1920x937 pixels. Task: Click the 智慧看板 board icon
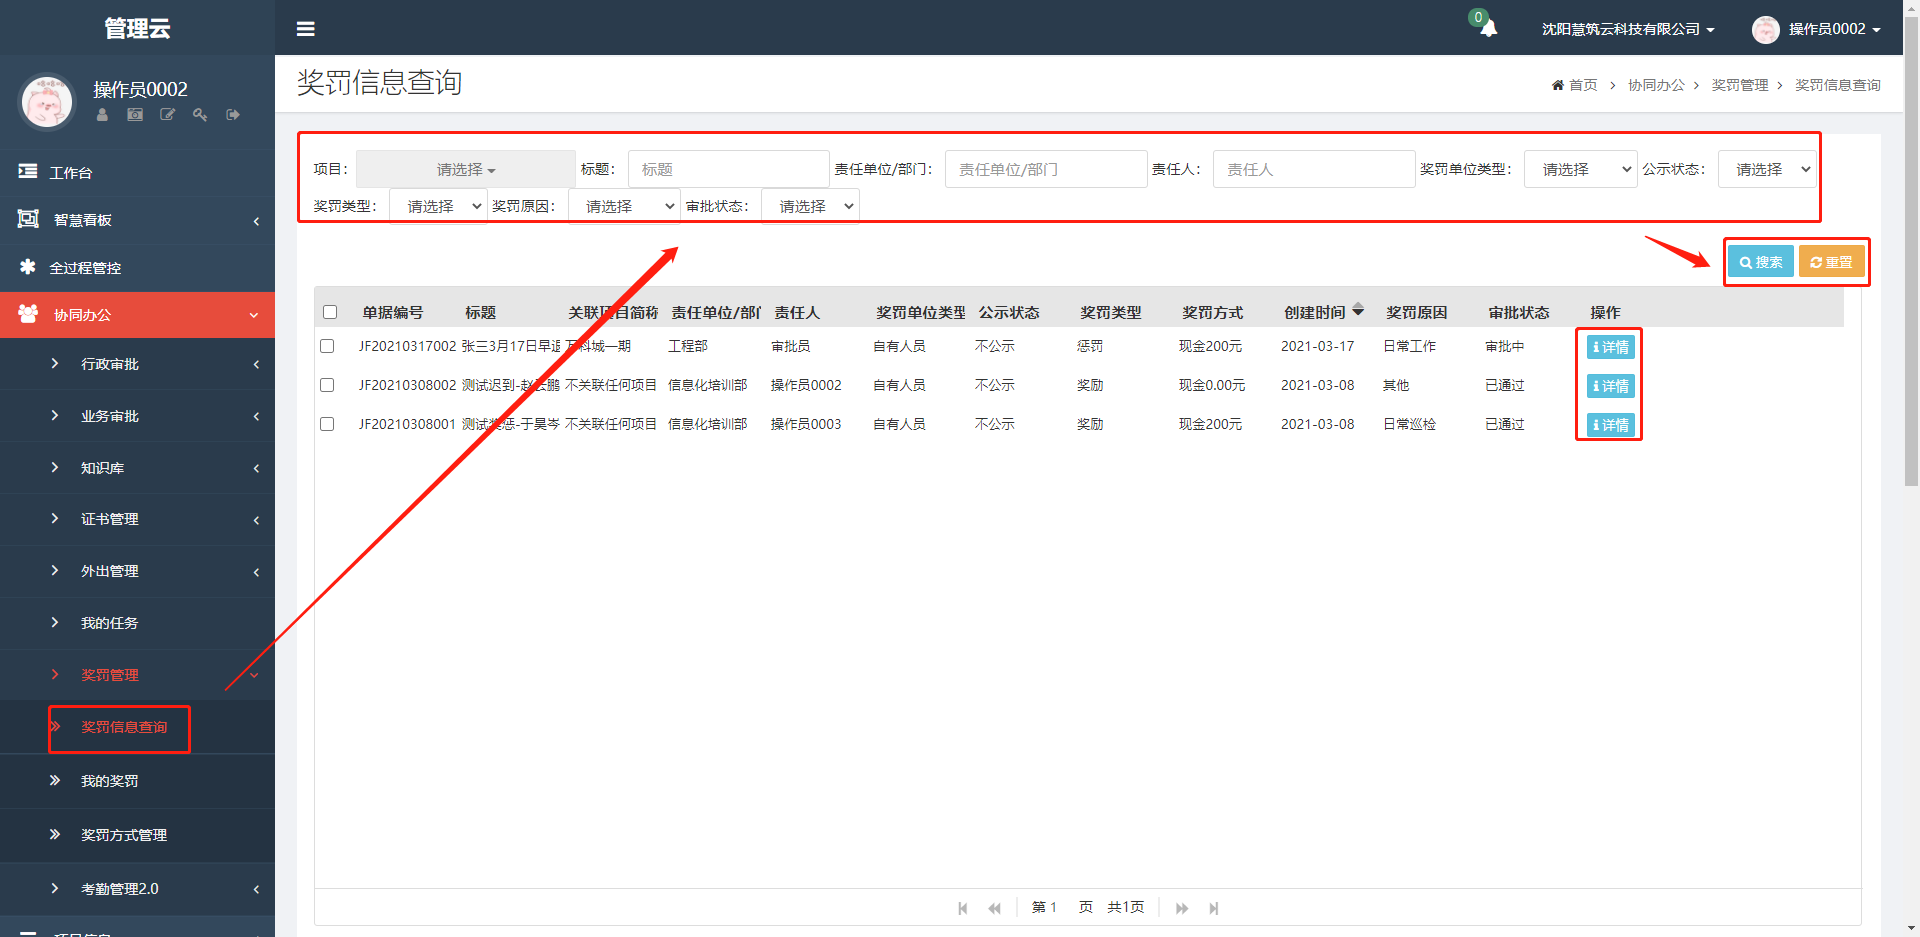coord(28,219)
